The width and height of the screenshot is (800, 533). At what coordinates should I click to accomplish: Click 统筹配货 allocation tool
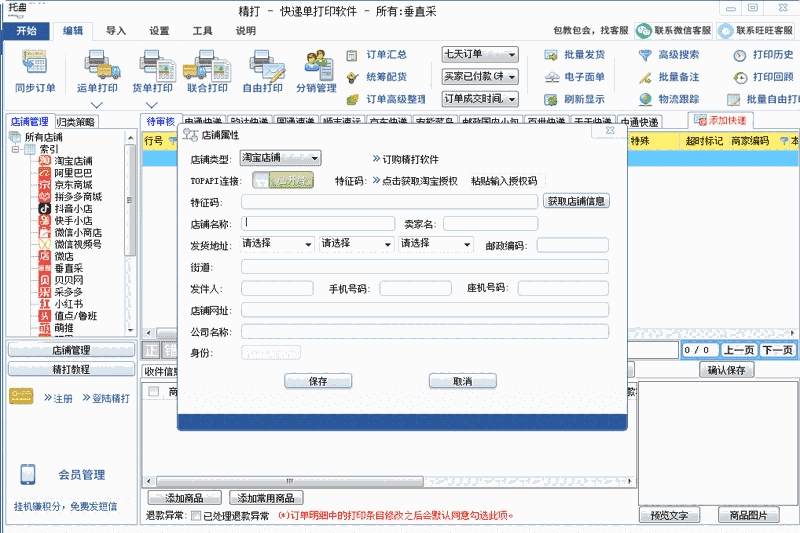377,77
